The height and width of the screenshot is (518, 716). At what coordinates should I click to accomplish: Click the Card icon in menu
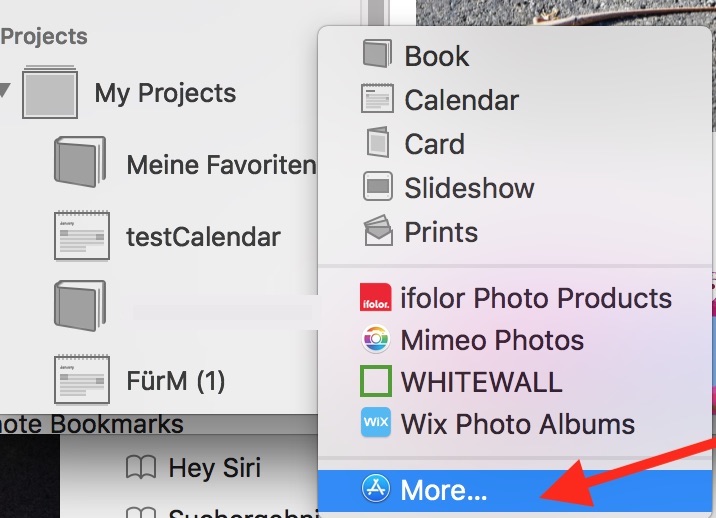(x=377, y=144)
